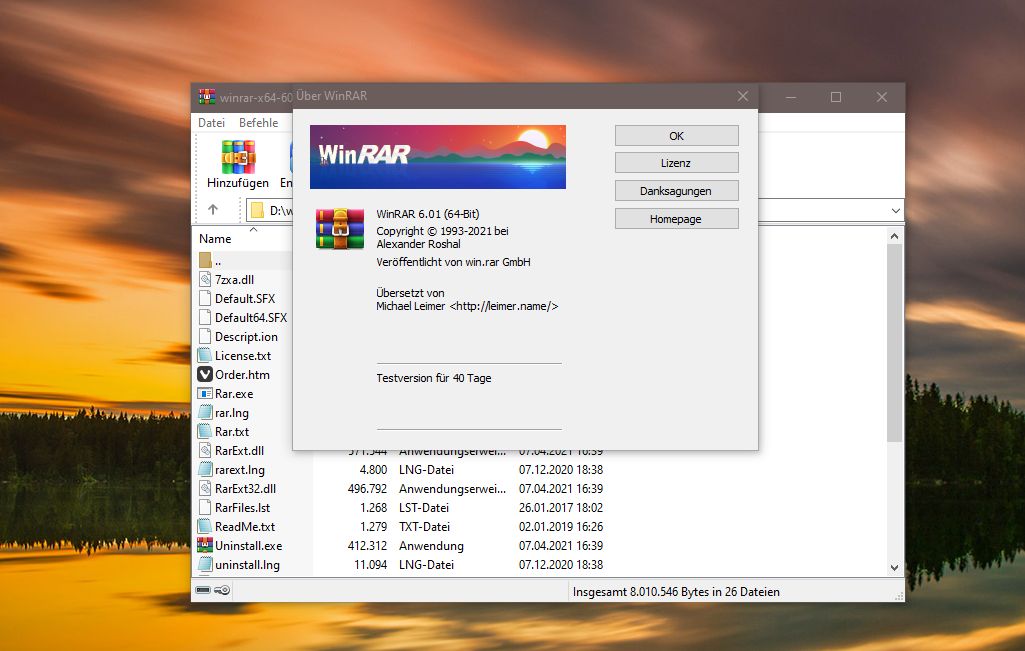
Task: Click the LNG-Datei type for uninstall.lng
Action: 426,564
